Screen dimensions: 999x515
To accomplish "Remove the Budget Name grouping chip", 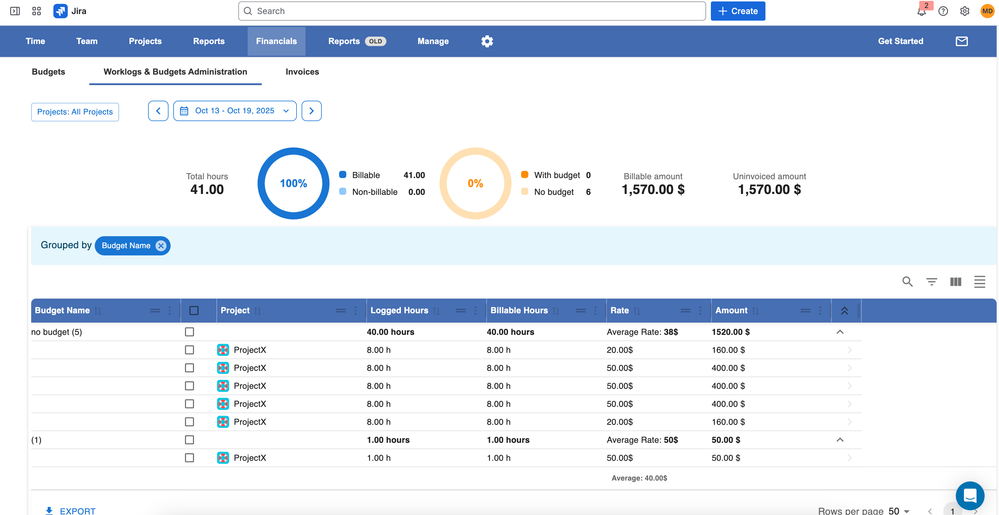I will click(161, 246).
